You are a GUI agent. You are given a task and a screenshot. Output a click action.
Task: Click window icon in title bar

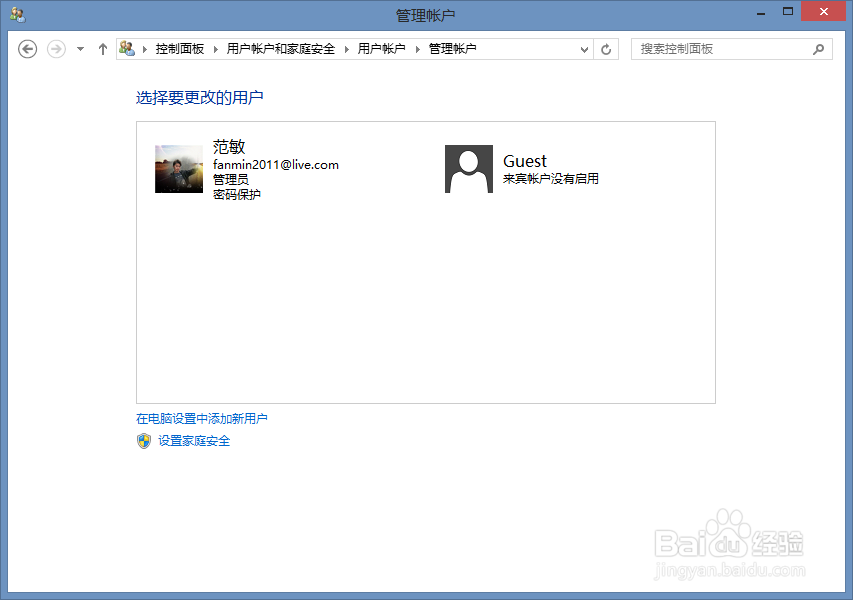(18, 15)
